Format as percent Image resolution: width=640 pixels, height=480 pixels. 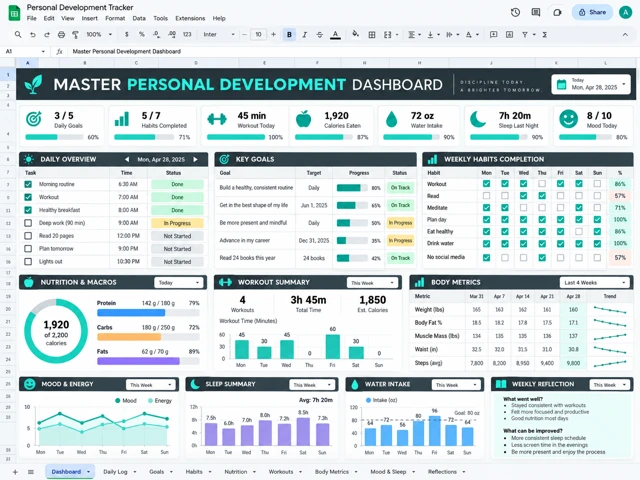pyautogui.click(x=142, y=35)
